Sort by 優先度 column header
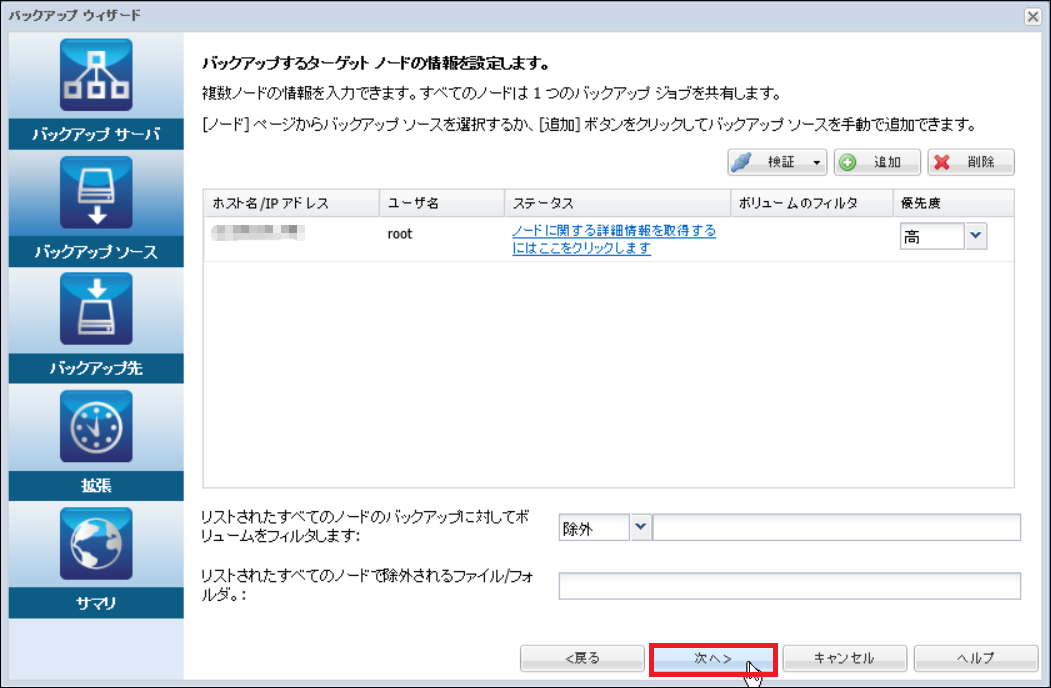Screen dimensions: 1051x688 953,203
